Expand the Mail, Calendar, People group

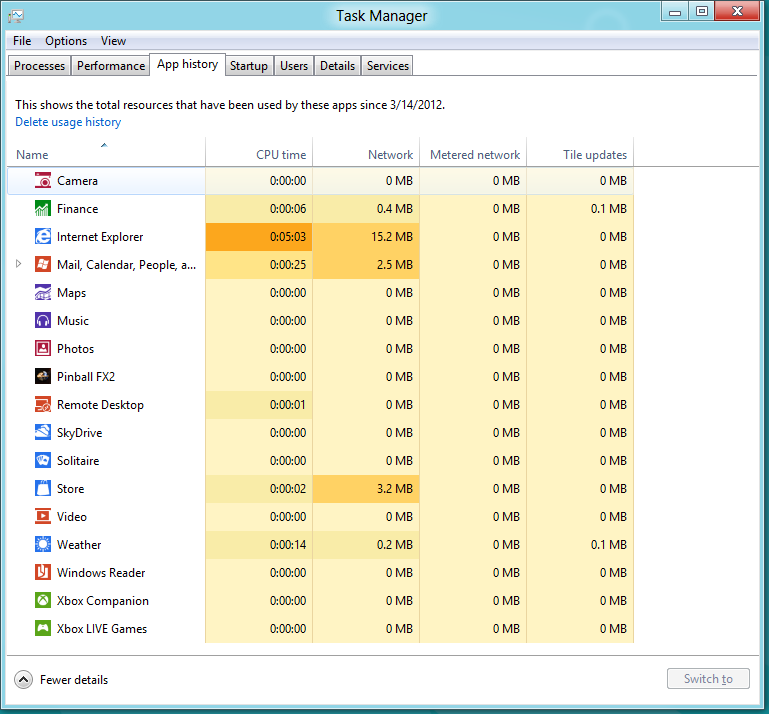pyautogui.click(x=19, y=264)
